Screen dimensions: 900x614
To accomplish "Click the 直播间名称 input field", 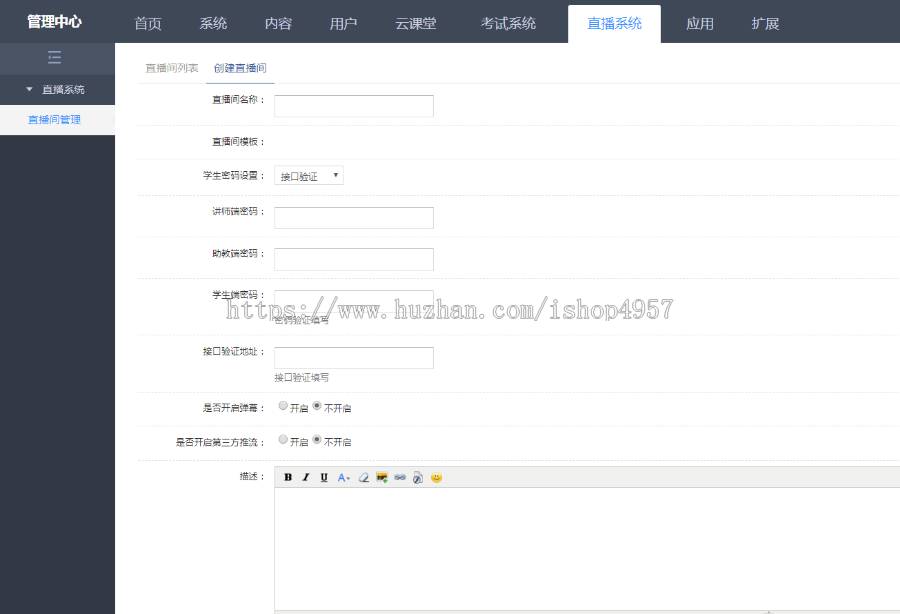I will point(353,105).
